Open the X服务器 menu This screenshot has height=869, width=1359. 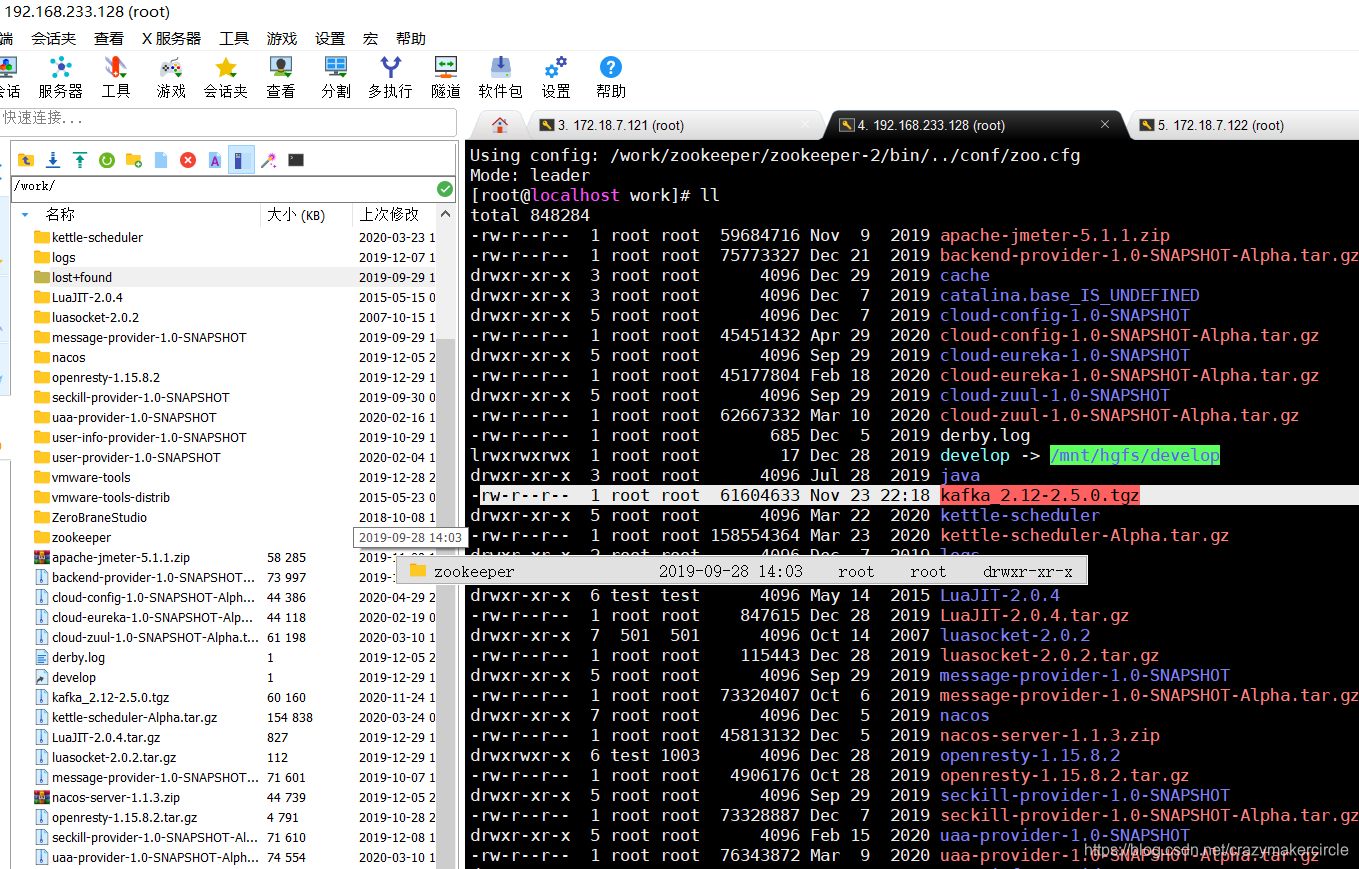(171, 38)
